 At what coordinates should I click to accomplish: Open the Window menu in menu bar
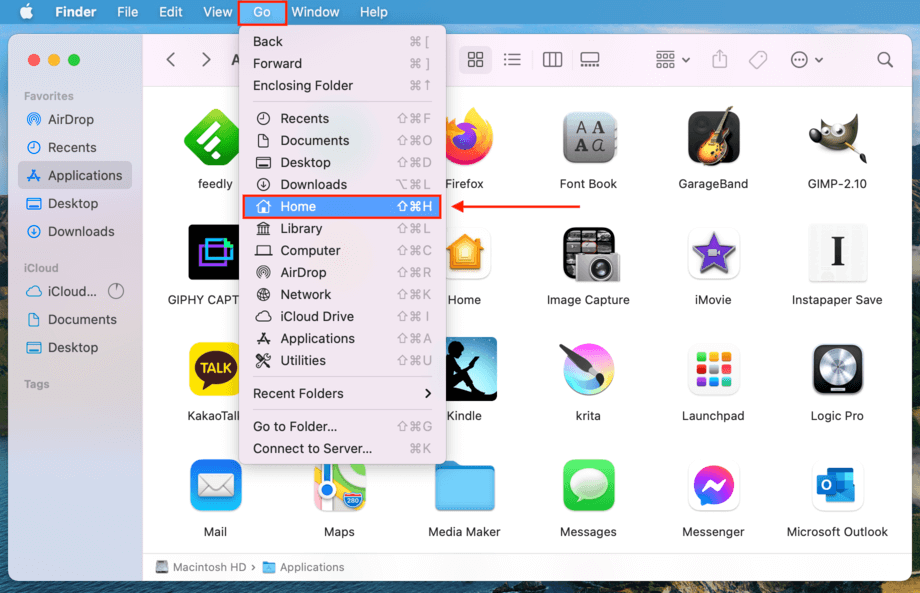(315, 12)
